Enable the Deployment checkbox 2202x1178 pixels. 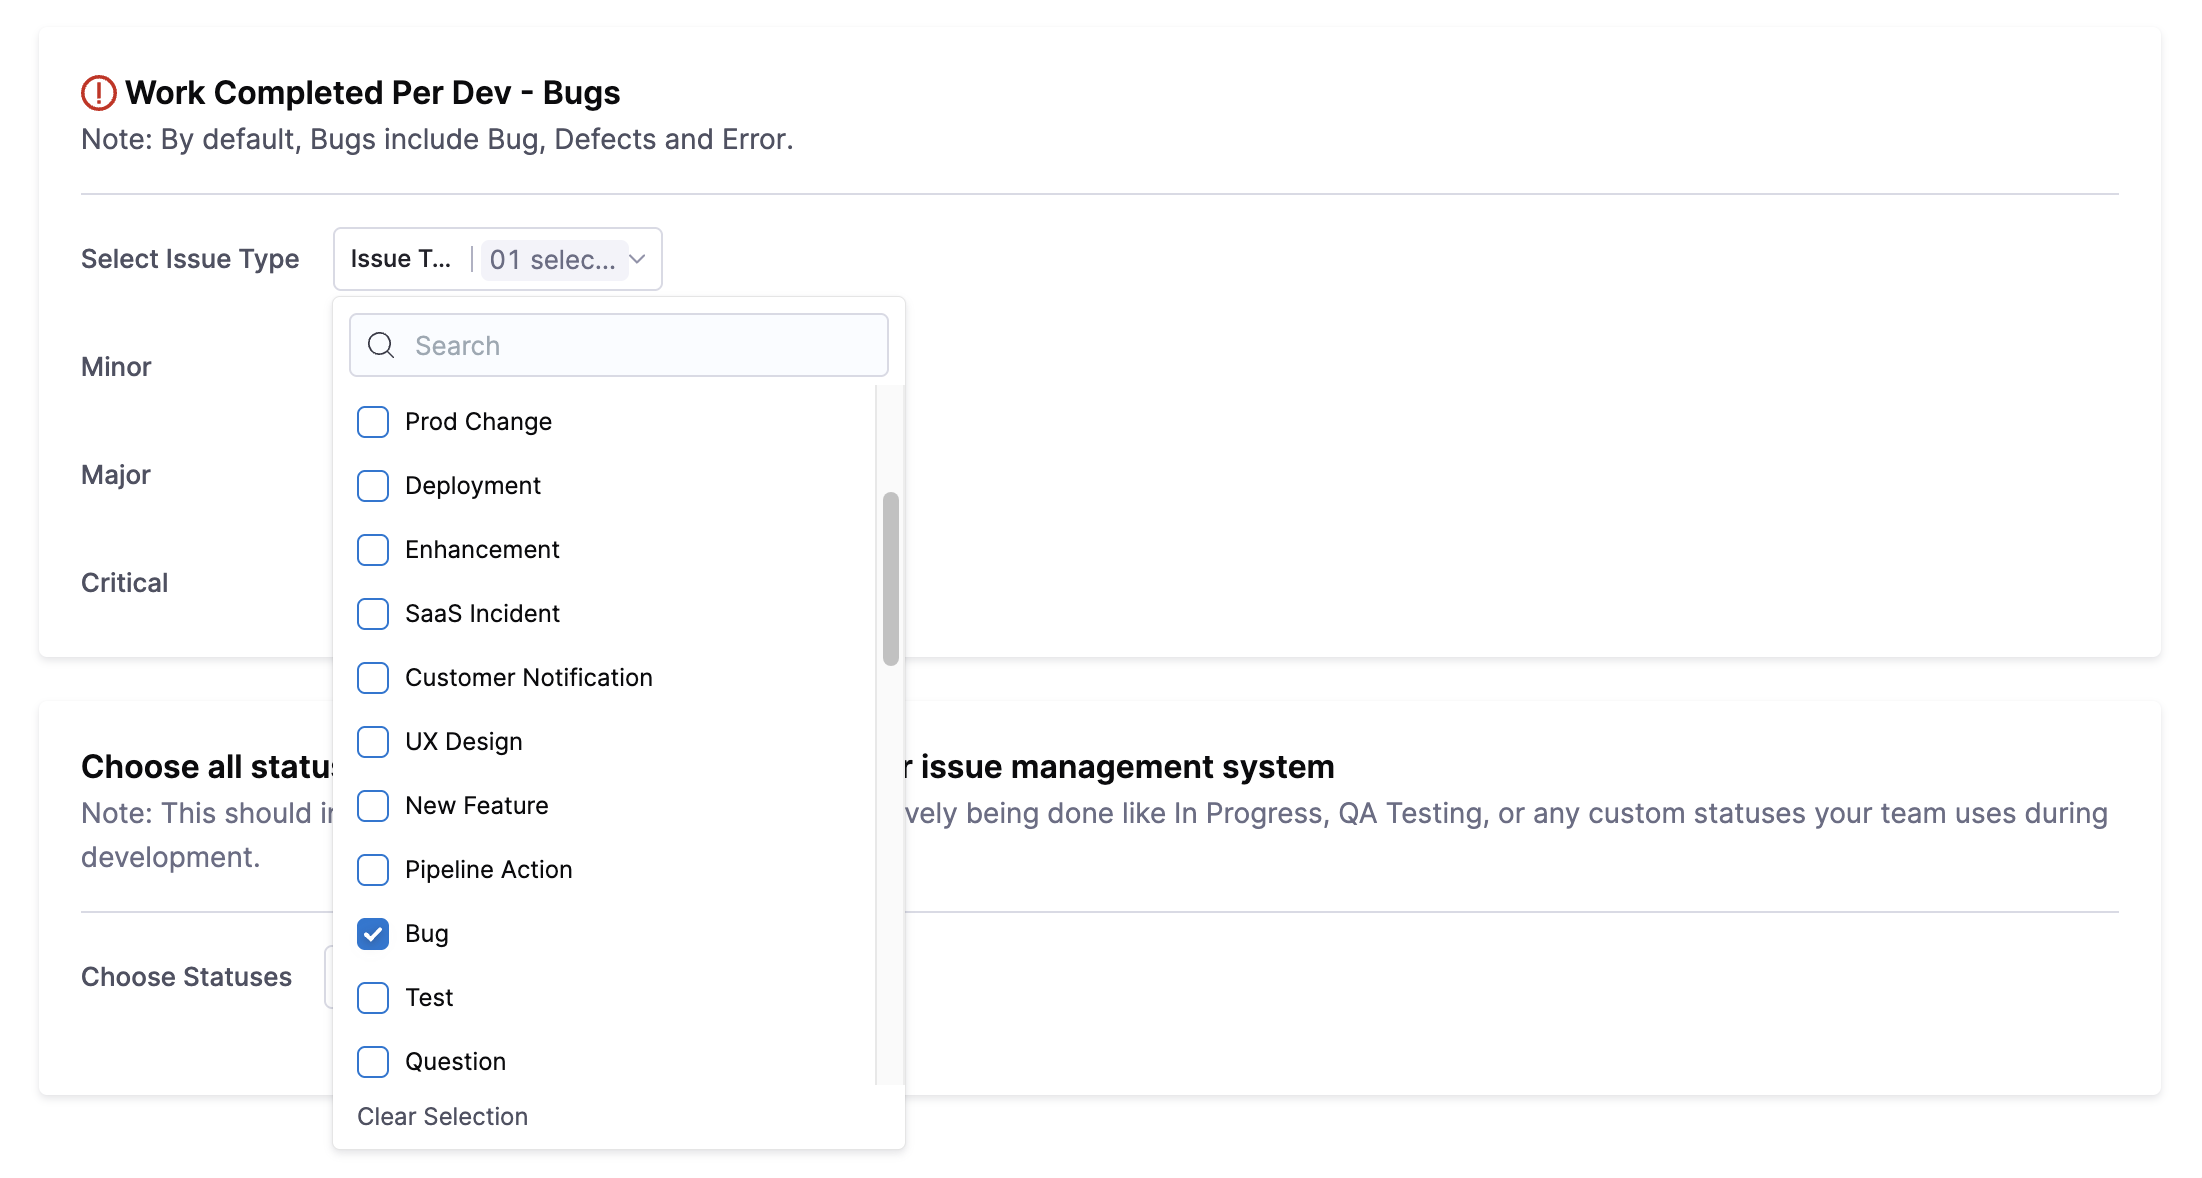(x=373, y=486)
